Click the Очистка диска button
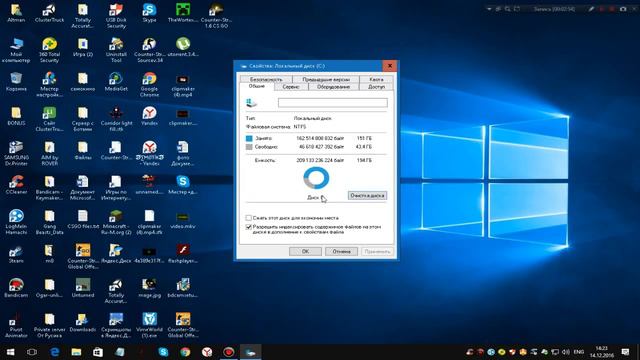This screenshot has height=360, width=640. click(367, 196)
